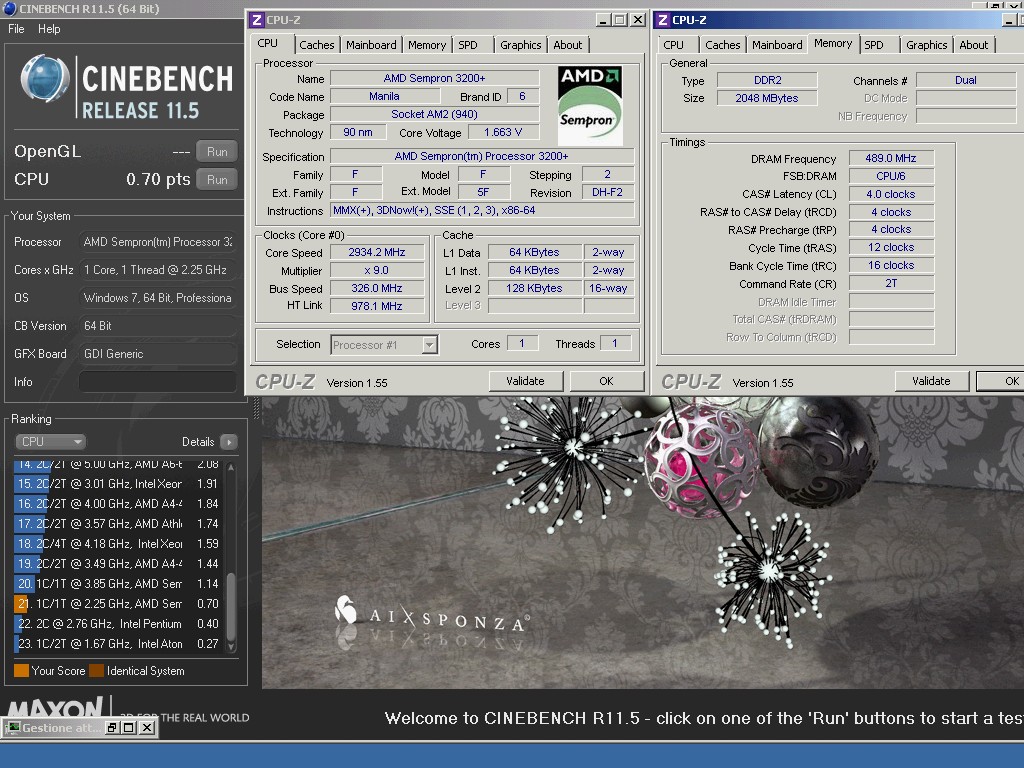
Task: Maximize the minimized Gestione window
Action: [x=129, y=728]
